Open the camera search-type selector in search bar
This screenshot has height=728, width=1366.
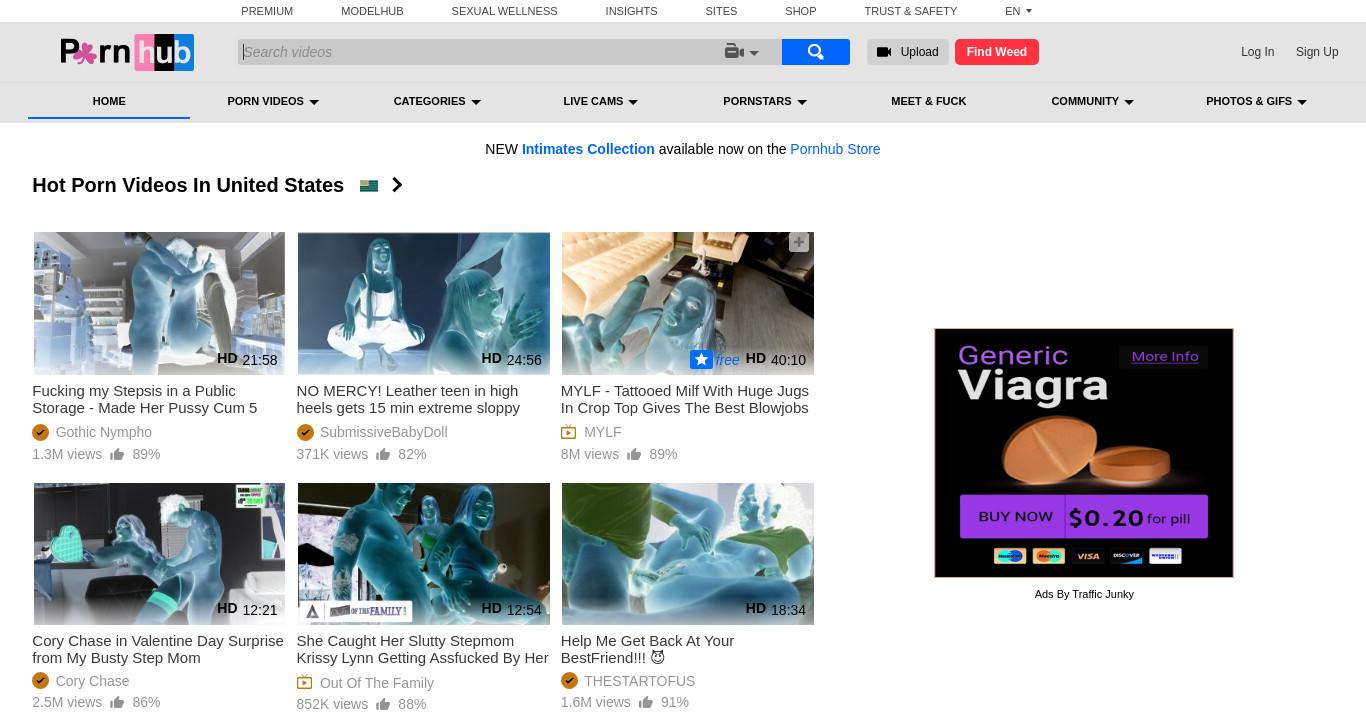pyautogui.click(x=742, y=52)
